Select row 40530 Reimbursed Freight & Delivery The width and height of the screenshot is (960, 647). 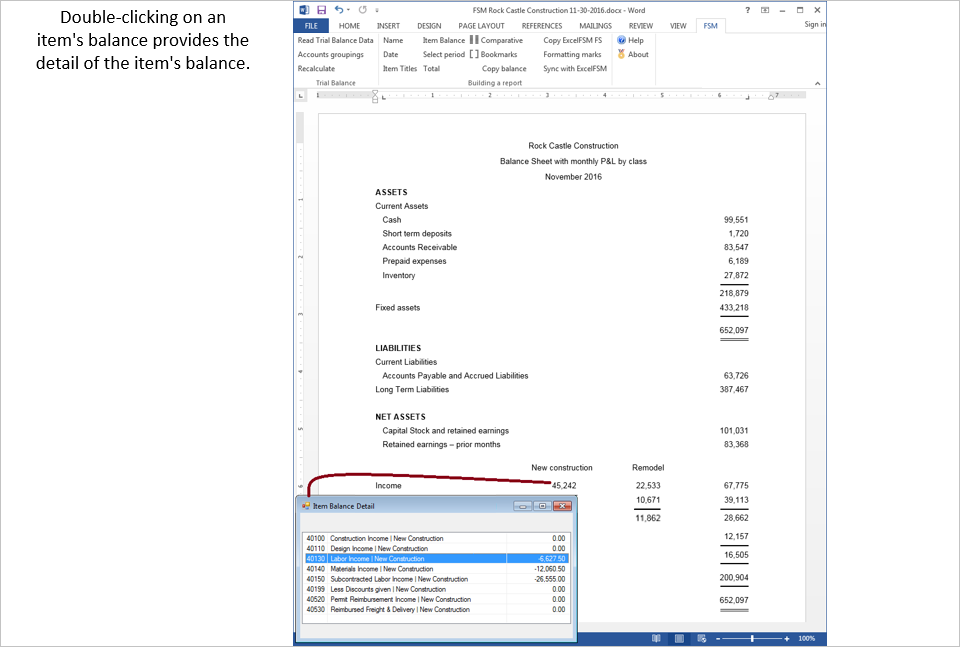436,610
